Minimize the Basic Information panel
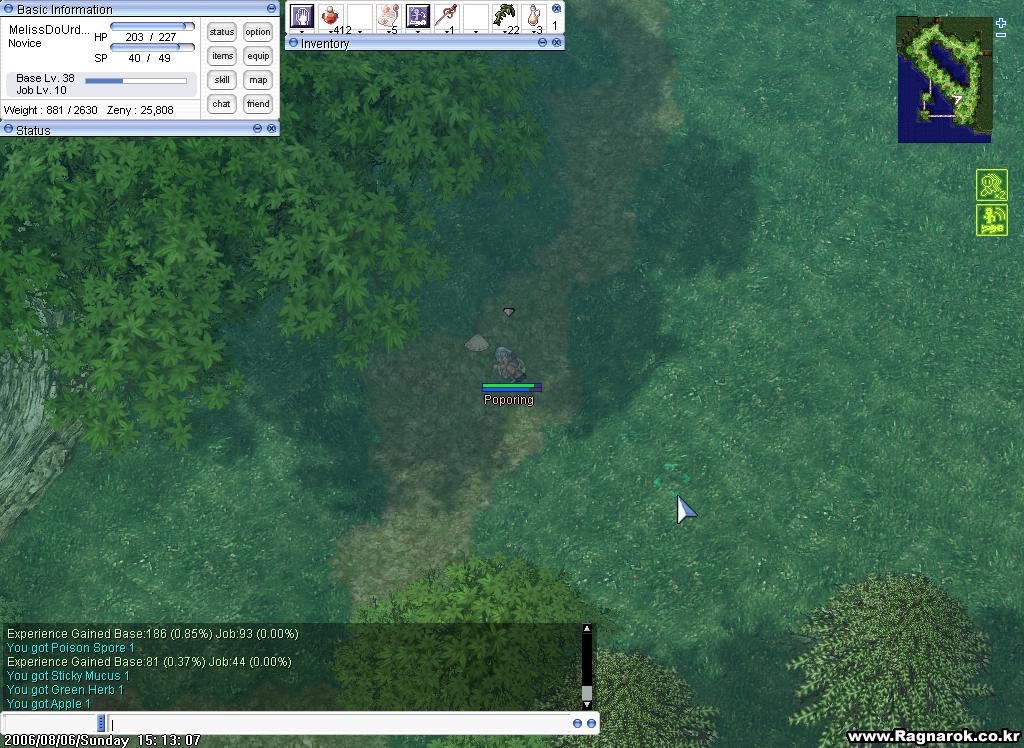The image size is (1024, 748). coord(272,8)
